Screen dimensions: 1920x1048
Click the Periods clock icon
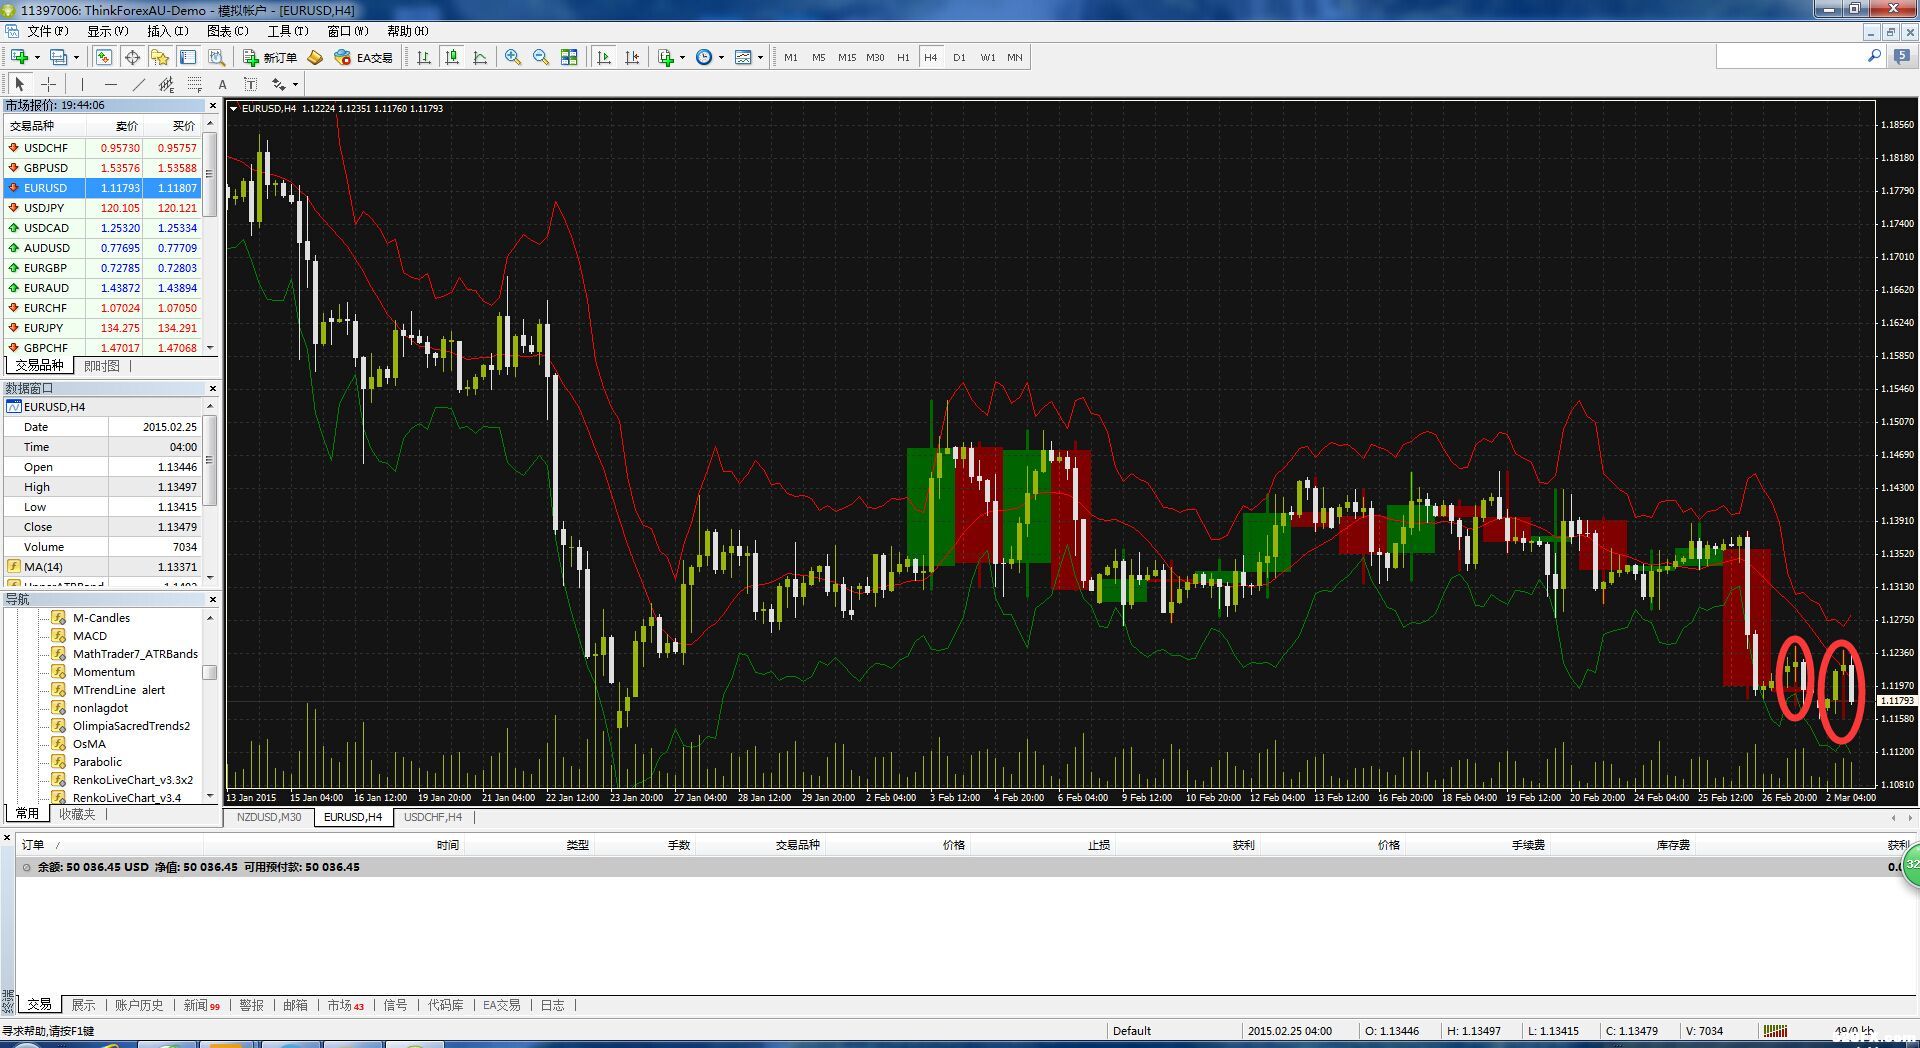[x=704, y=57]
